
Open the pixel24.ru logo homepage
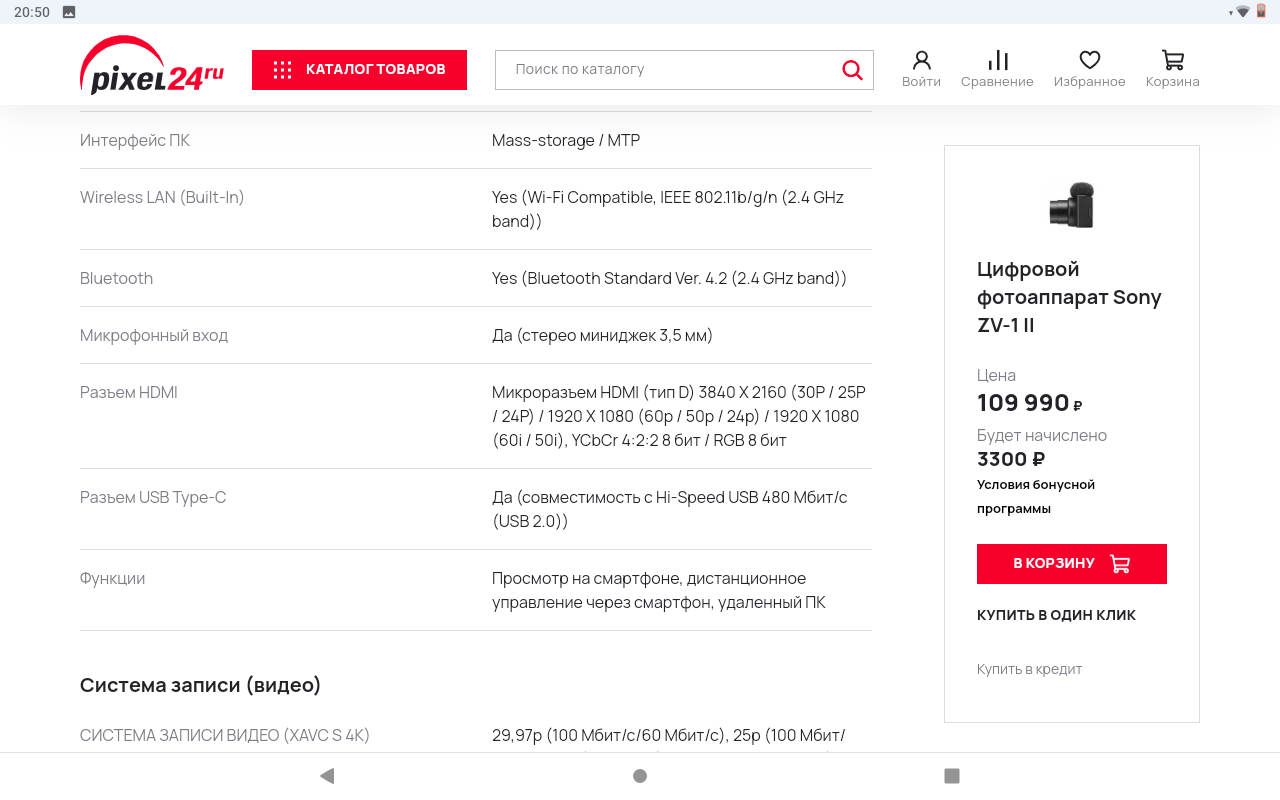(x=152, y=66)
